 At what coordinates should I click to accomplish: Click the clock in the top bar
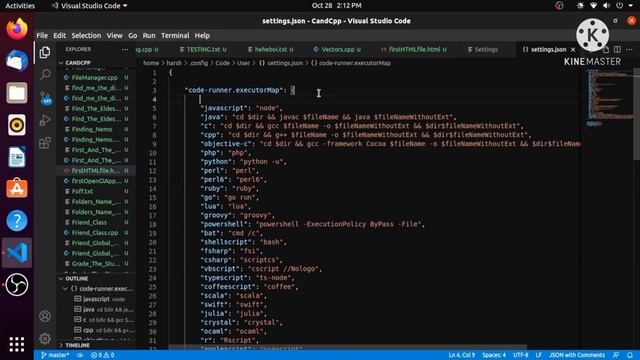(x=337, y=6)
